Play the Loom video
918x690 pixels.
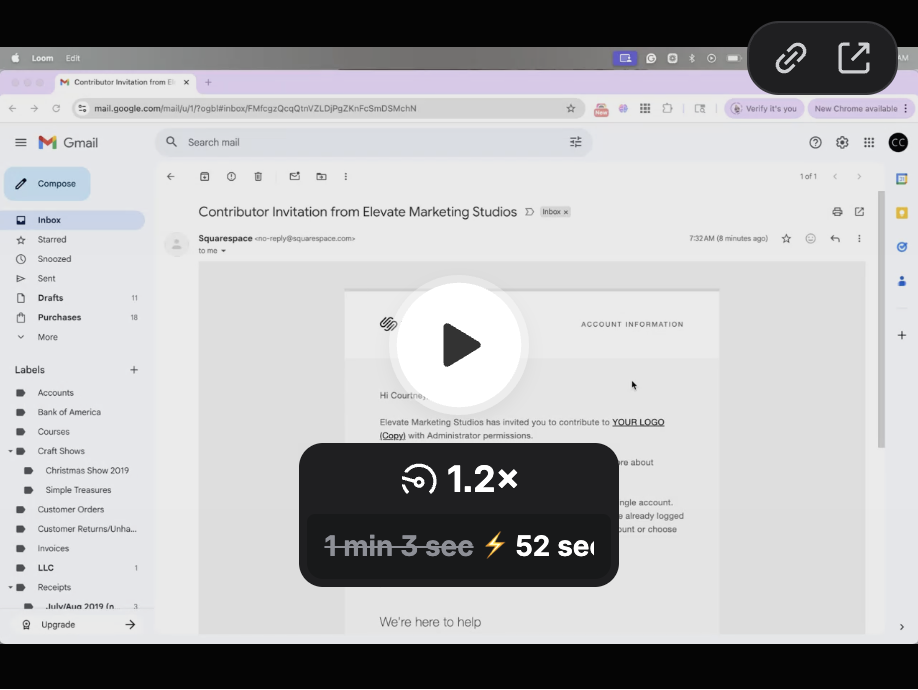[x=459, y=345]
